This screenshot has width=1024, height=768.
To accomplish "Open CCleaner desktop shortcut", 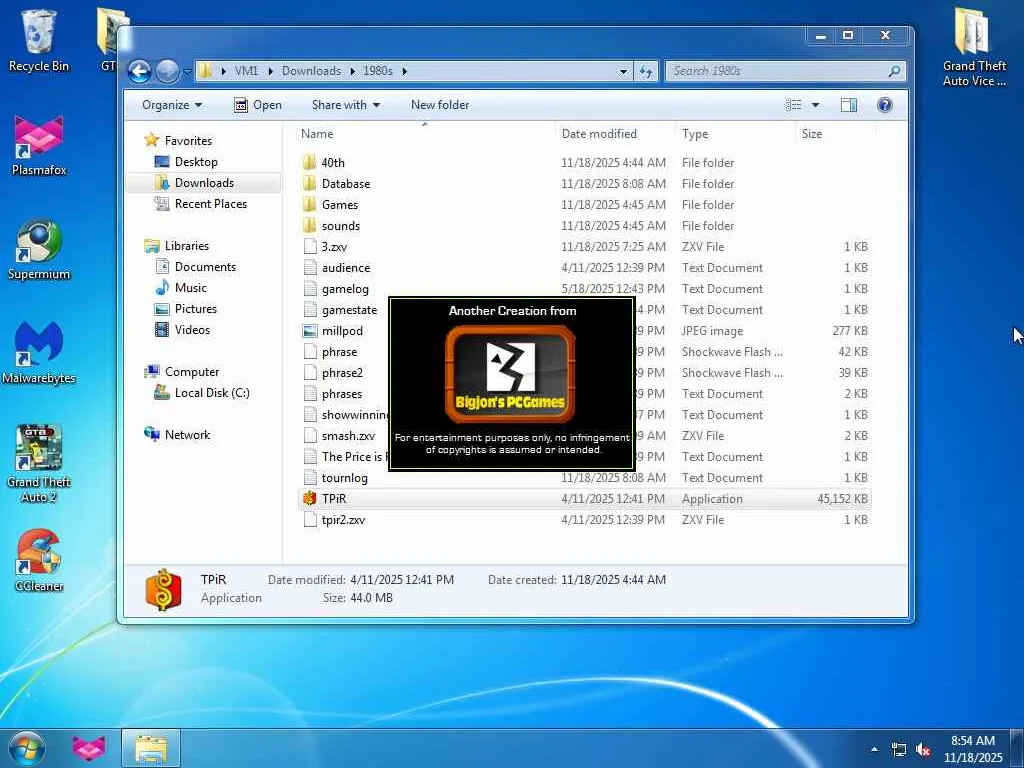I will (39, 560).
